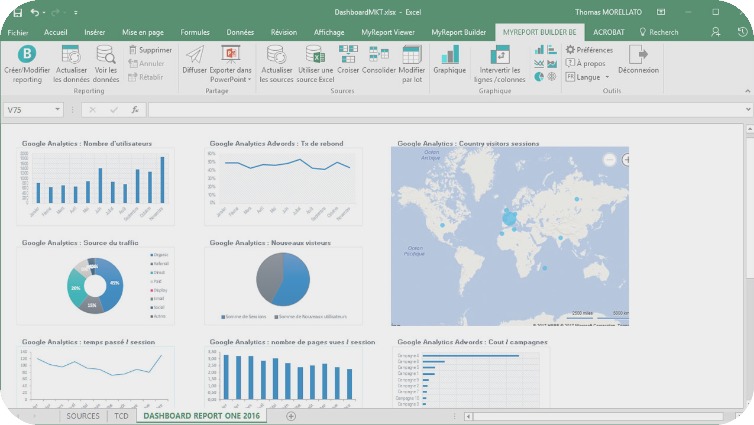
Task: Click Utiliser une source Excel icon
Action: 315,54
